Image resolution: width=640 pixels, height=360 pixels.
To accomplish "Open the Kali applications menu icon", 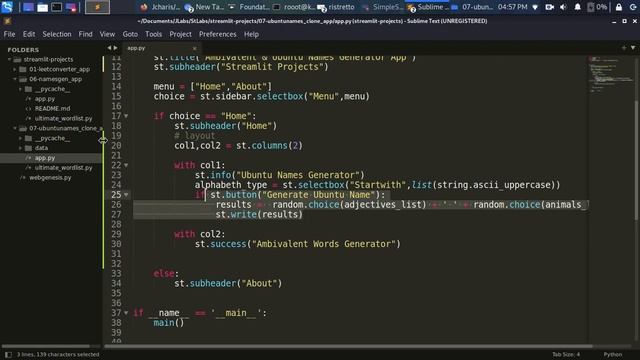I will tap(7, 7).
